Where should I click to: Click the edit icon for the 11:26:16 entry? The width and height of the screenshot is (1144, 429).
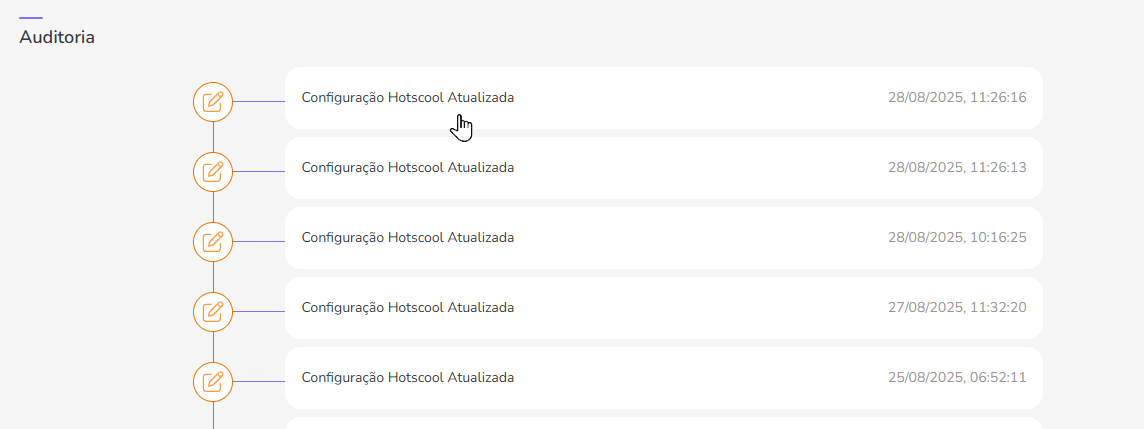click(x=213, y=102)
